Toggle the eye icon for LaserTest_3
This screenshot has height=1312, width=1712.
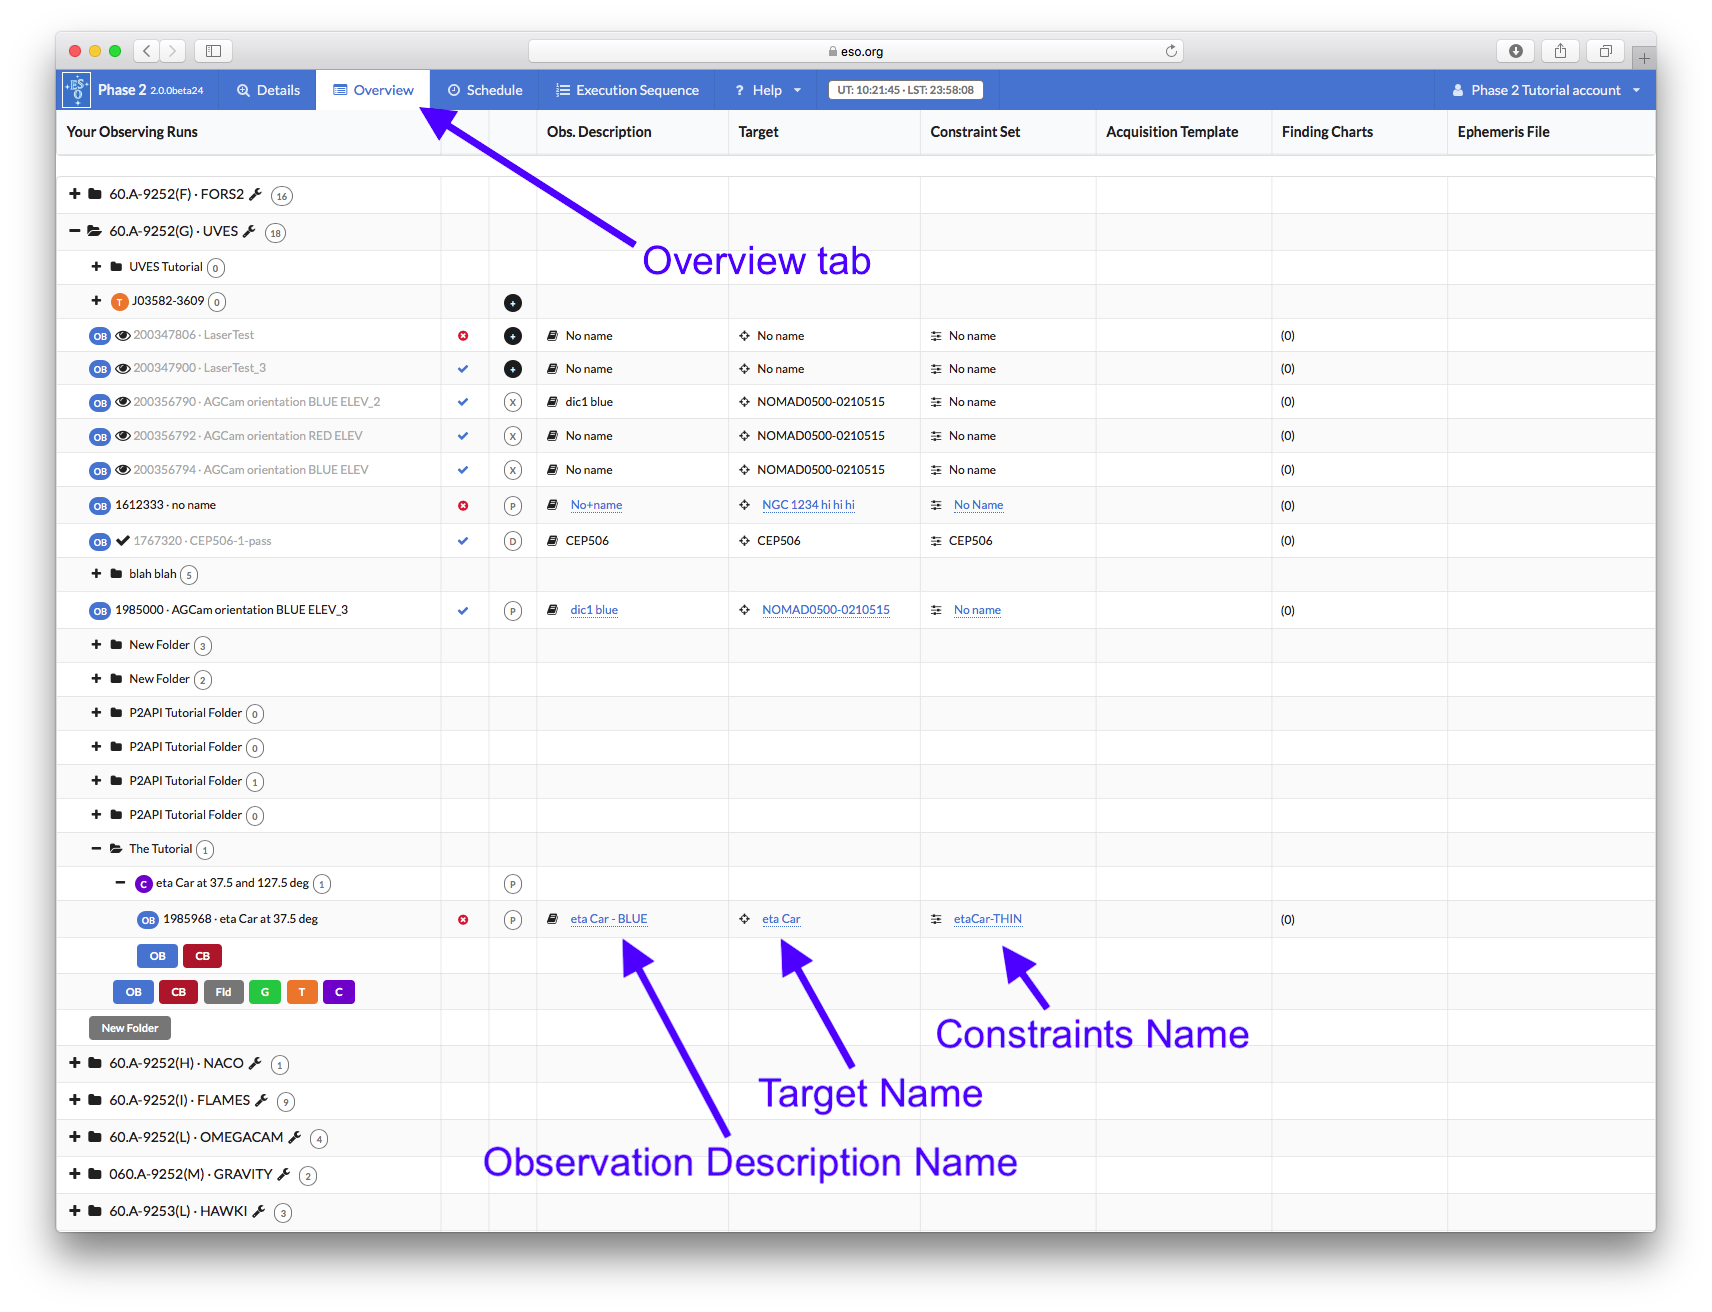point(123,369)
